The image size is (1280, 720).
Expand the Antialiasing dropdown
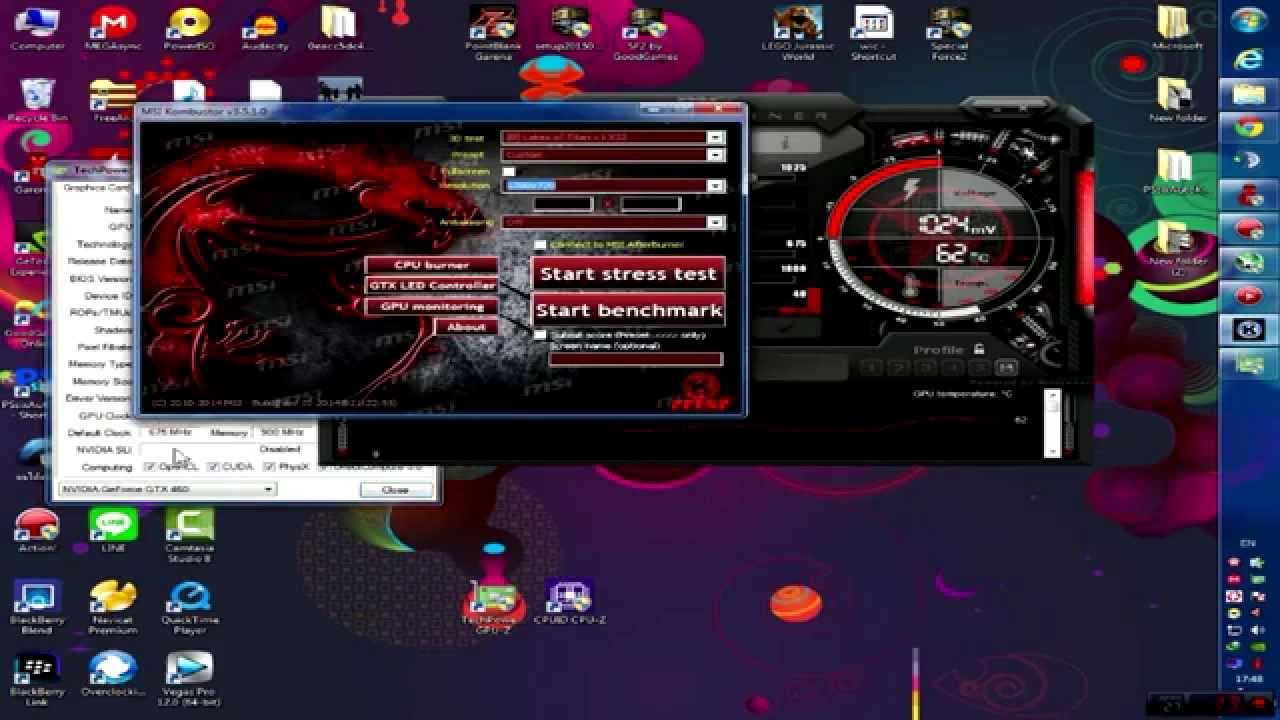715,222
